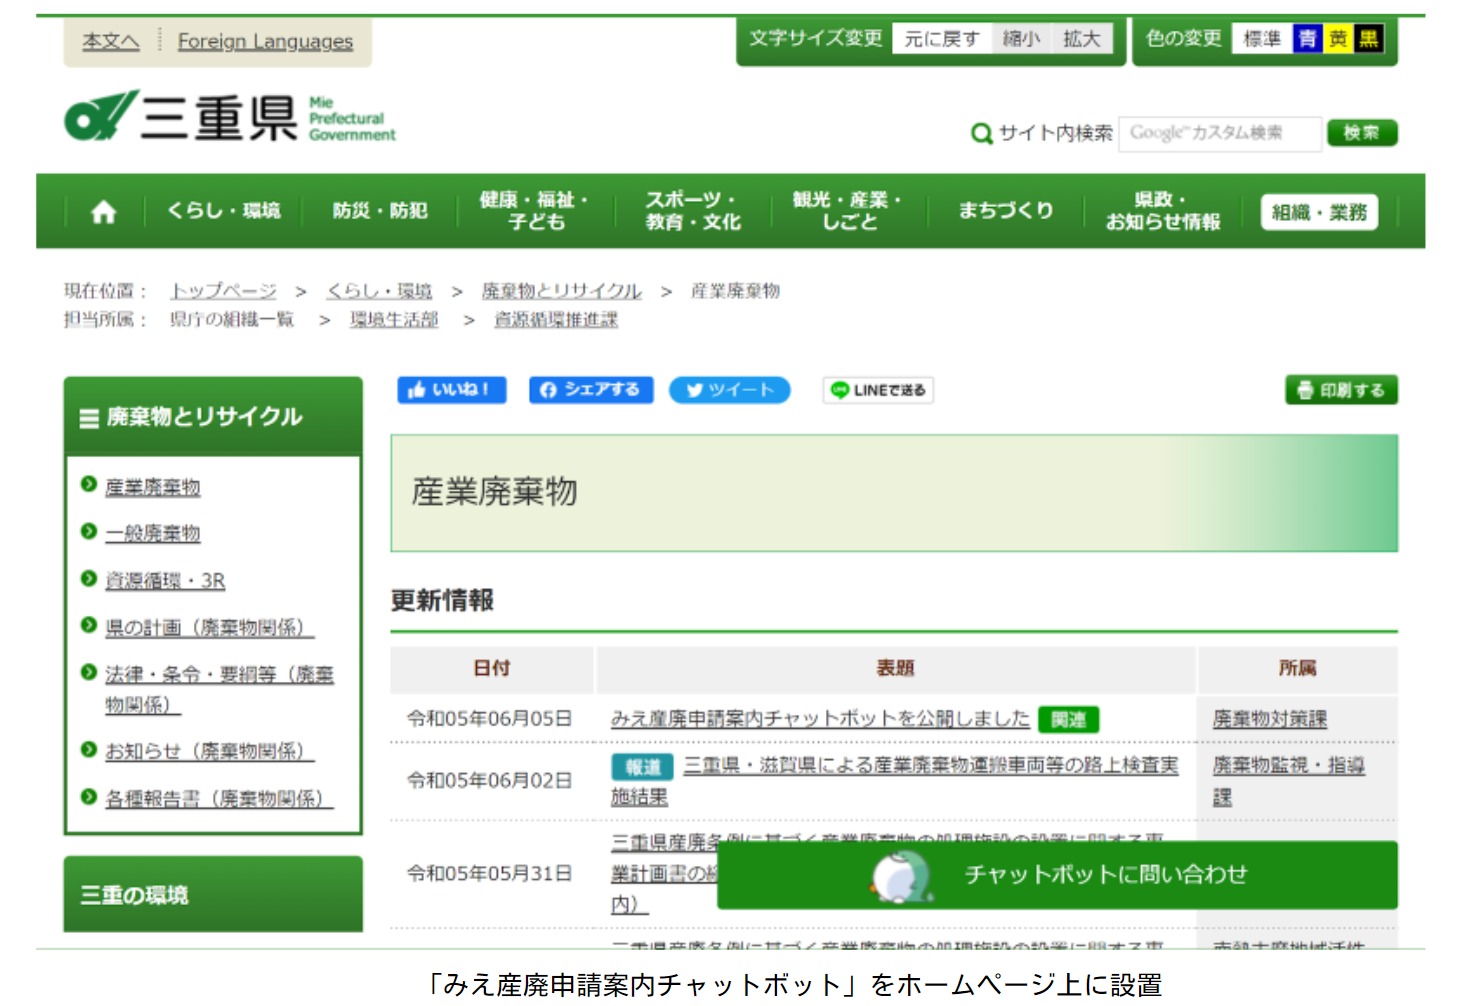Click the 関連 green tag
1460x1006 pixels.
coord(1068,720)
